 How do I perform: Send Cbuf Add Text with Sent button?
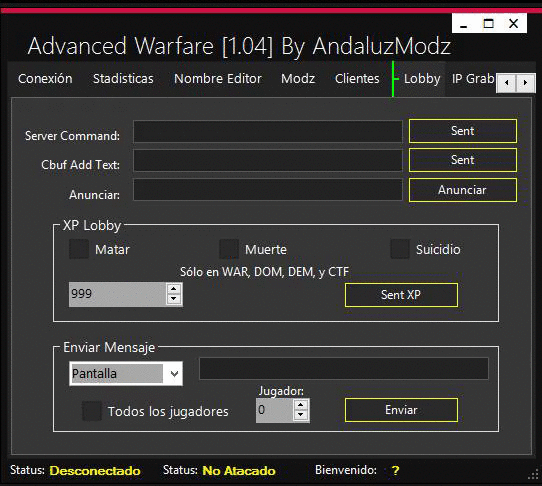pos(463,160)
